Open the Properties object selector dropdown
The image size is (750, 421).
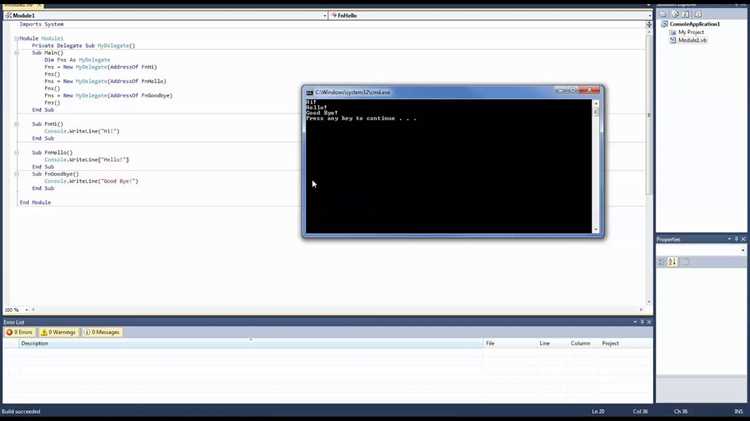[742, 250]
